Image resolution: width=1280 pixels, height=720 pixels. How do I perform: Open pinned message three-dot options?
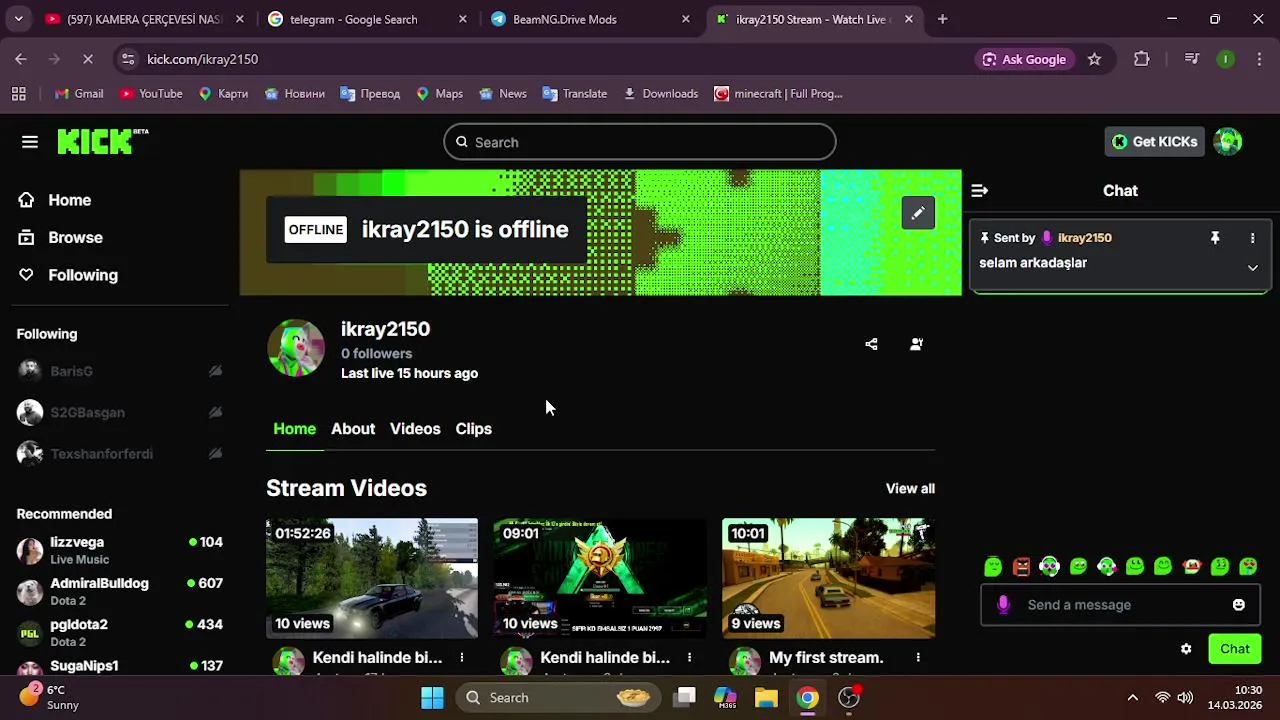(x=1252, y=238)
